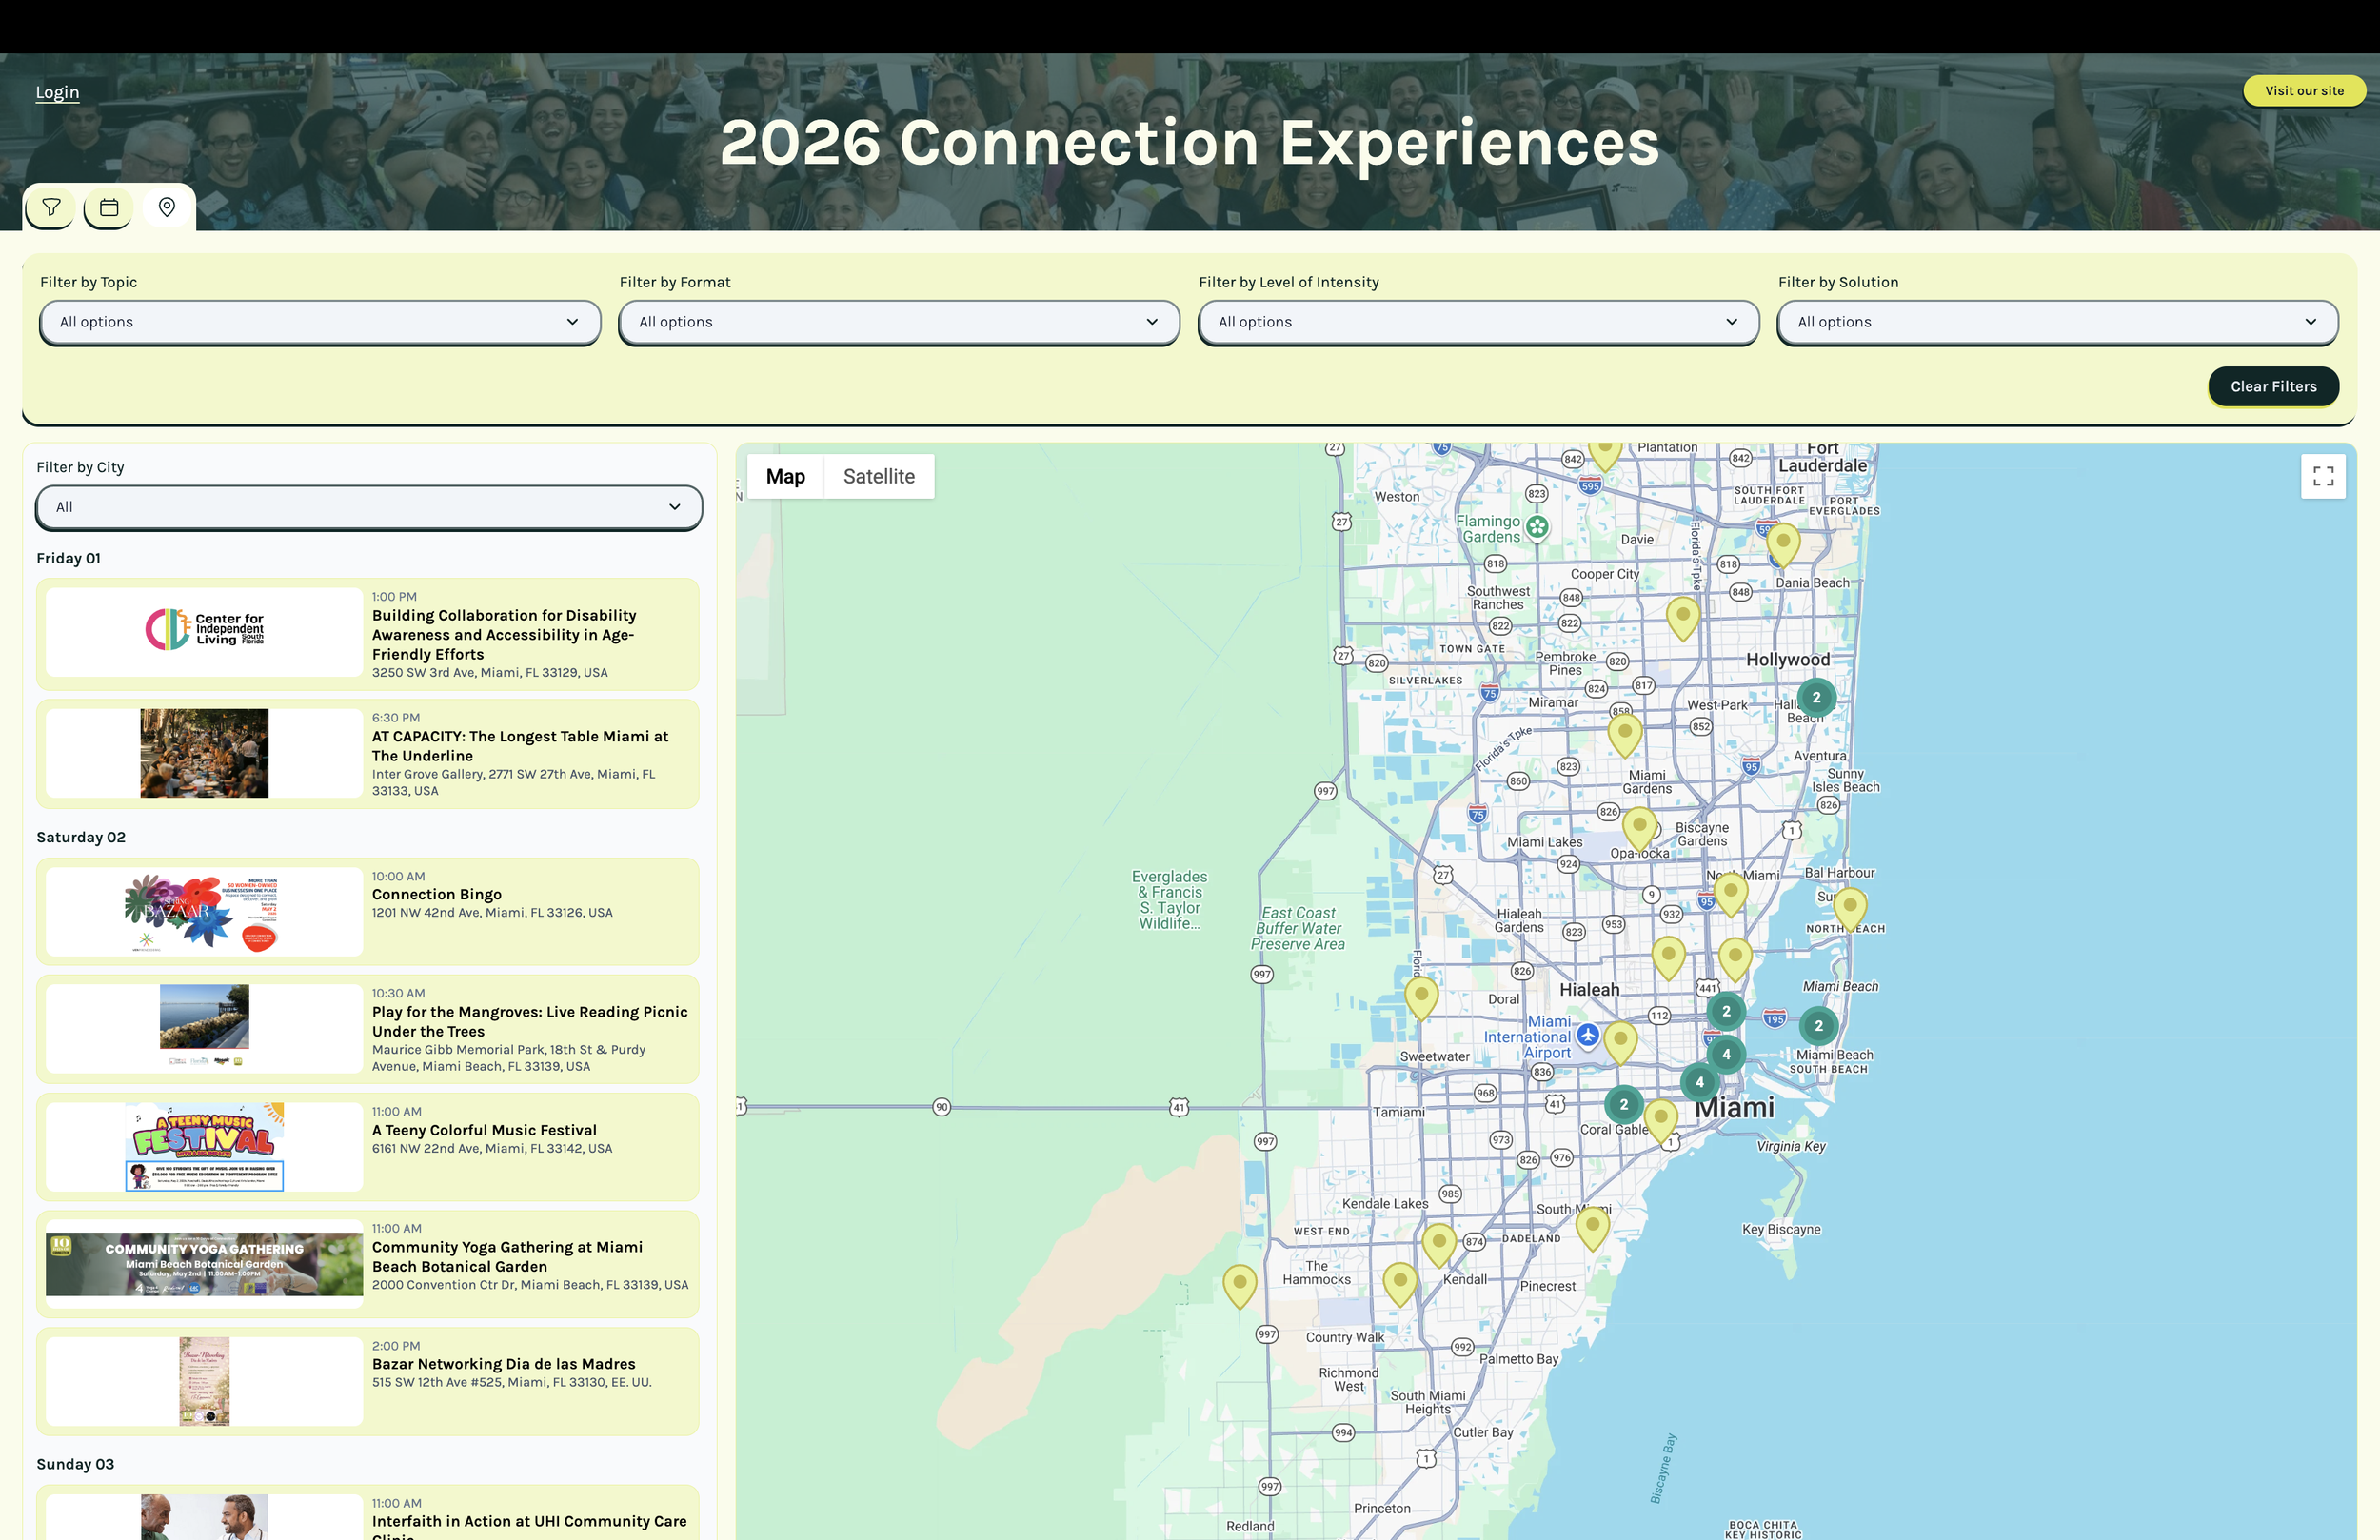The image size is (2380, 1540).
Task: Click the Spring Bazaar flower thumbnail
Action: 204,912
